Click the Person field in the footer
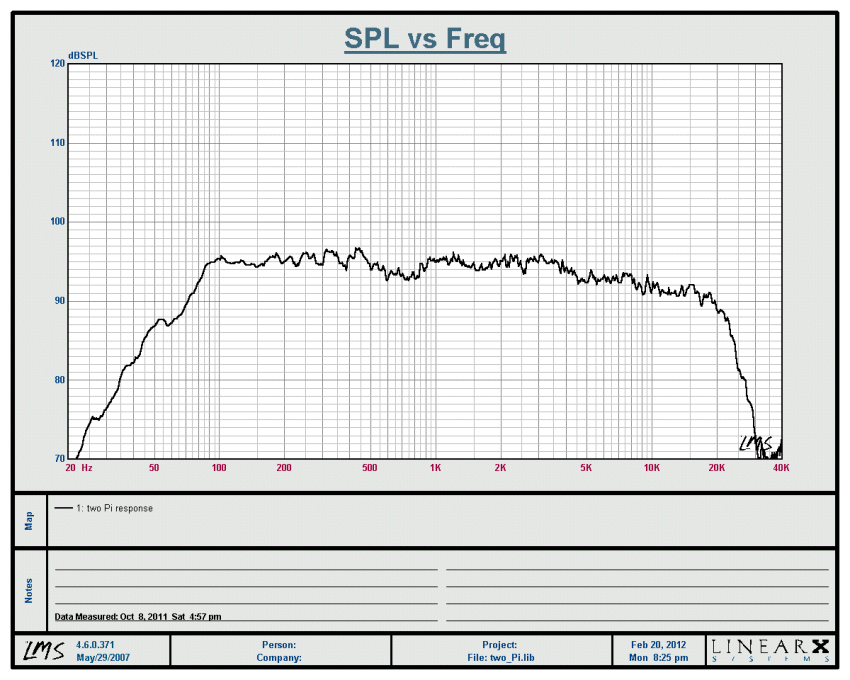The image size is (850, 680). [x=279, y=645]
